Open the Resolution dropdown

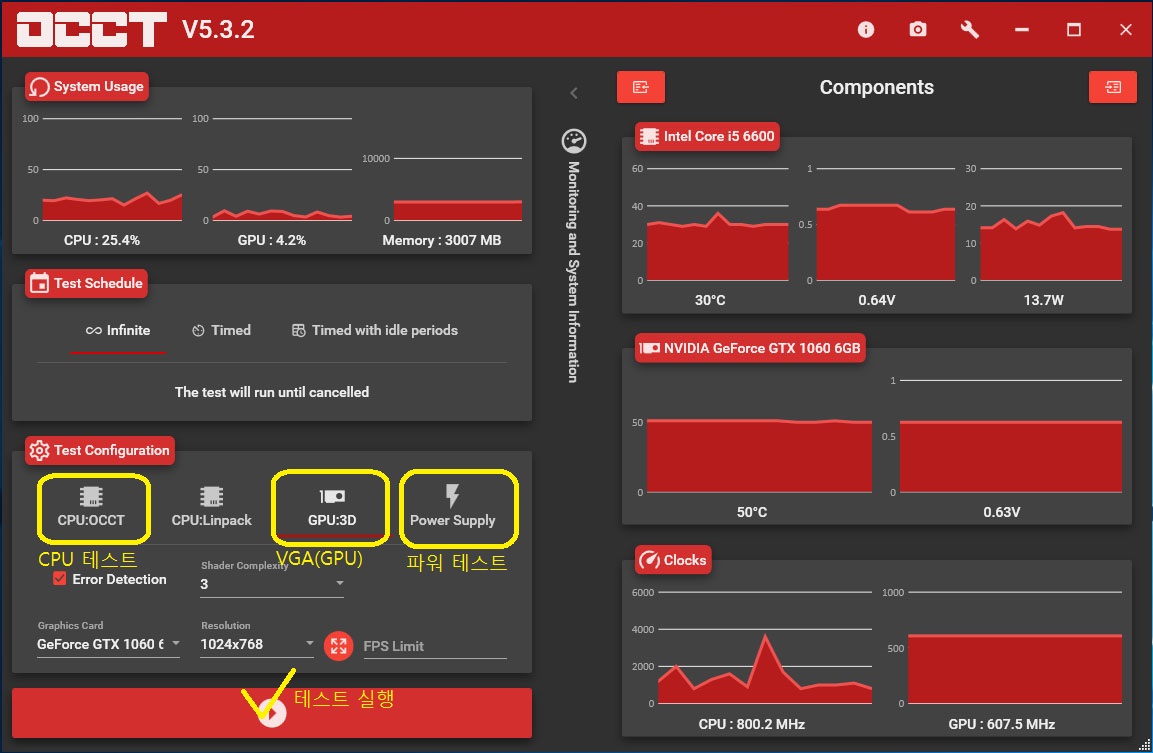257,644
